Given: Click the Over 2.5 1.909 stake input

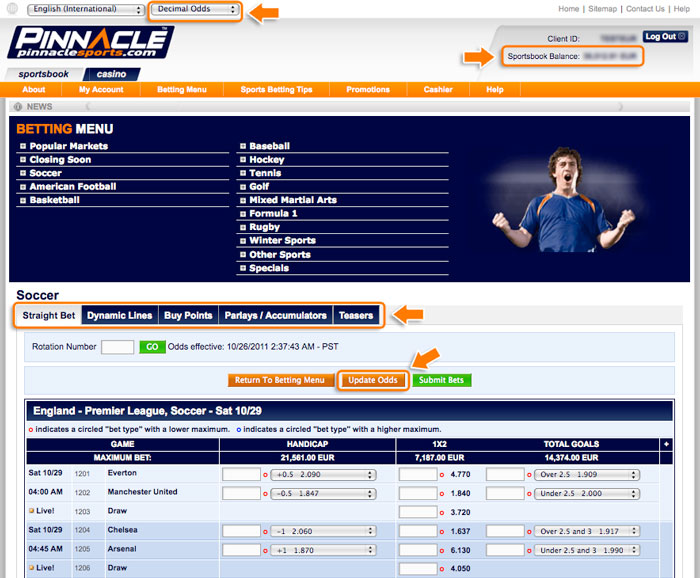Looking at the screenshot, I should tap(505, 474).
